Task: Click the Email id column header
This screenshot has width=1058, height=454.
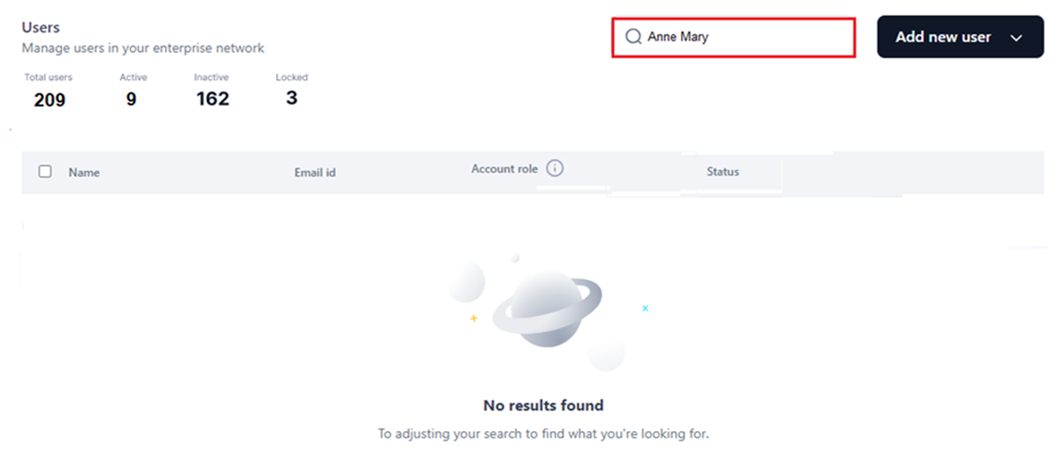Action: pos(315,172)
